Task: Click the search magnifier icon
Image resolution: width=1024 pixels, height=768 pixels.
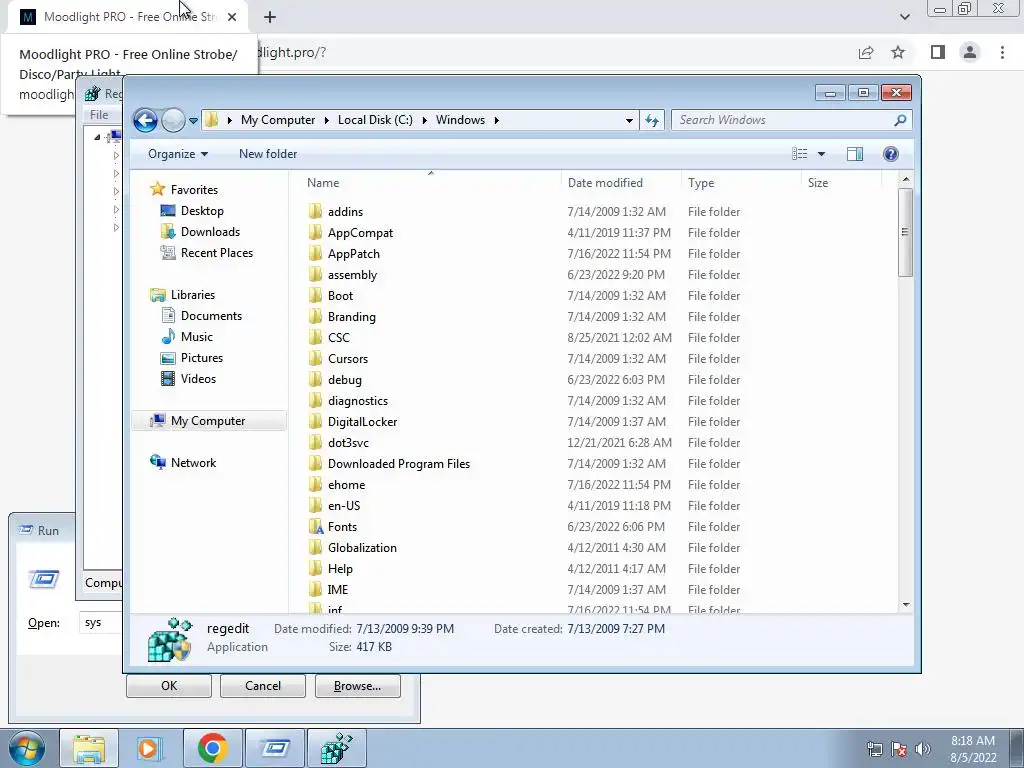Action: 901,120
